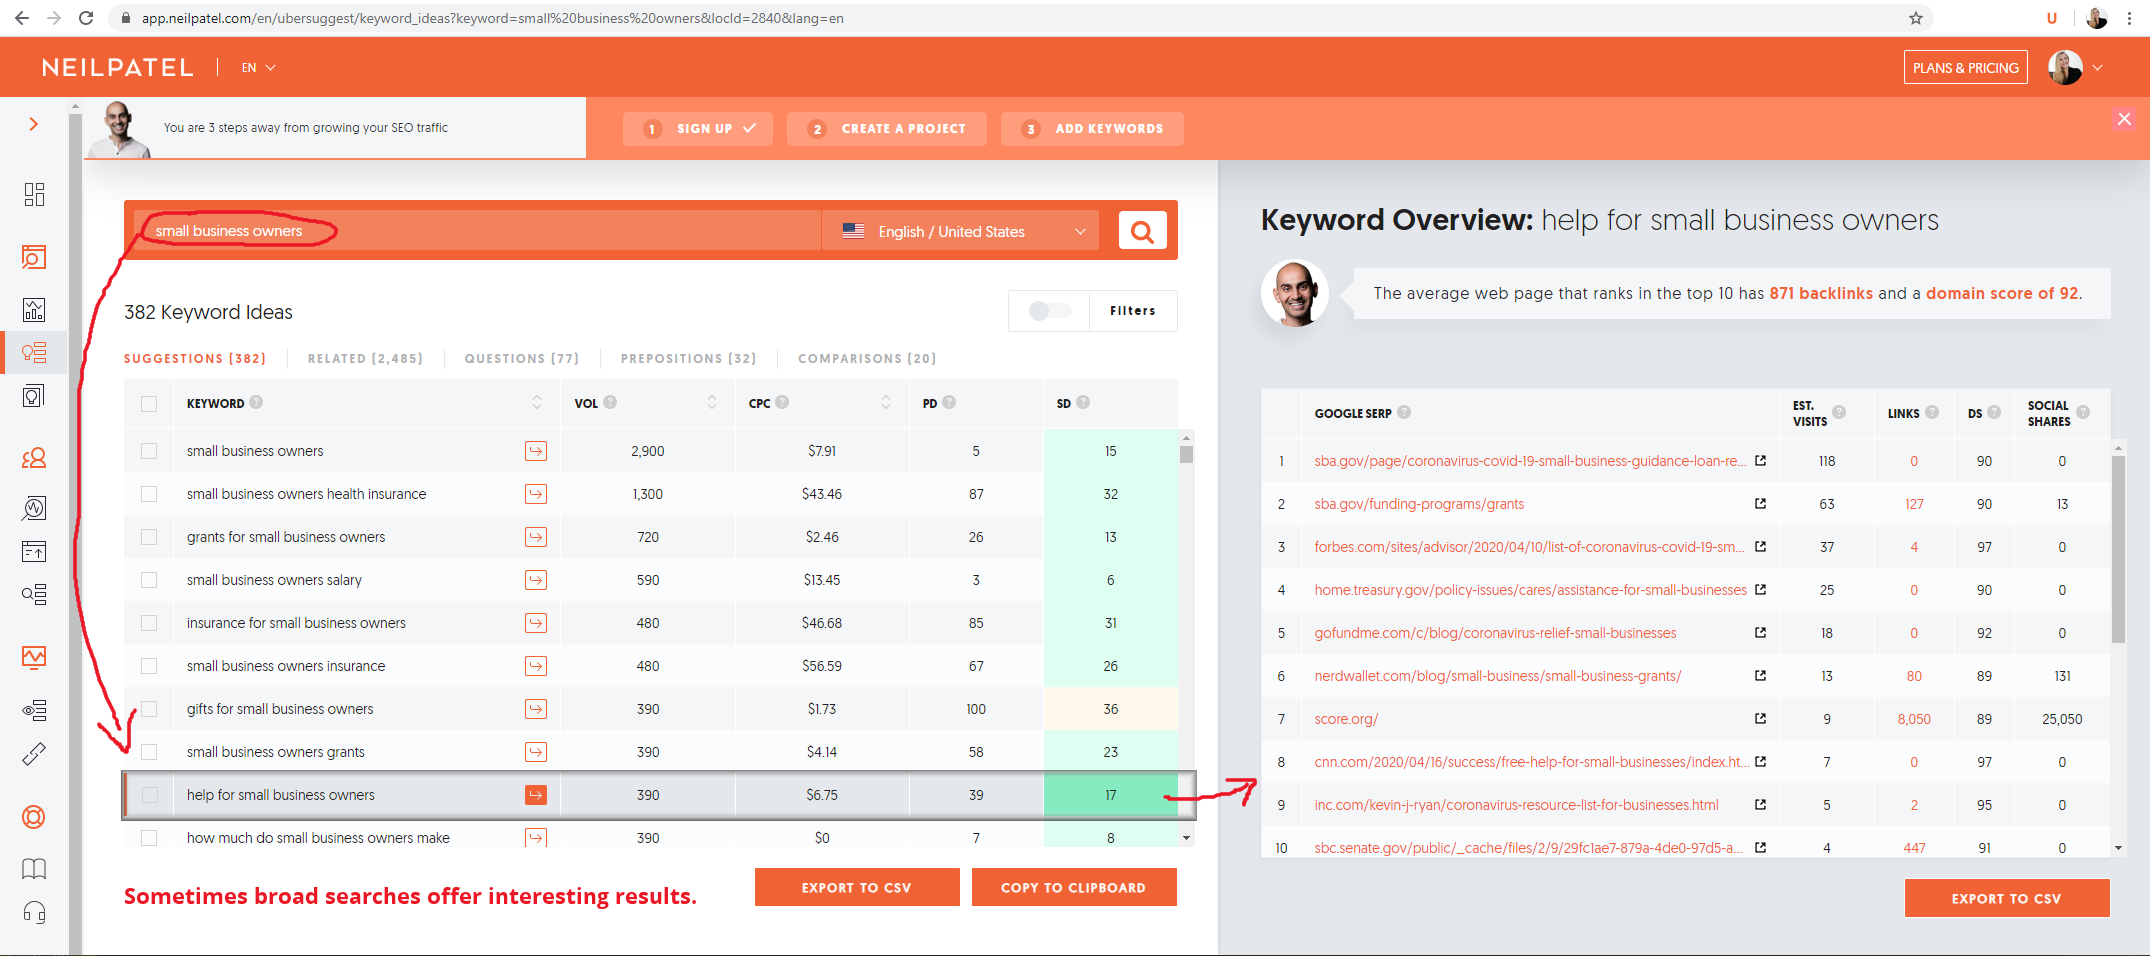
Task: Open Content Ideas from the sidebar
Action: click(x=34, y=395)
